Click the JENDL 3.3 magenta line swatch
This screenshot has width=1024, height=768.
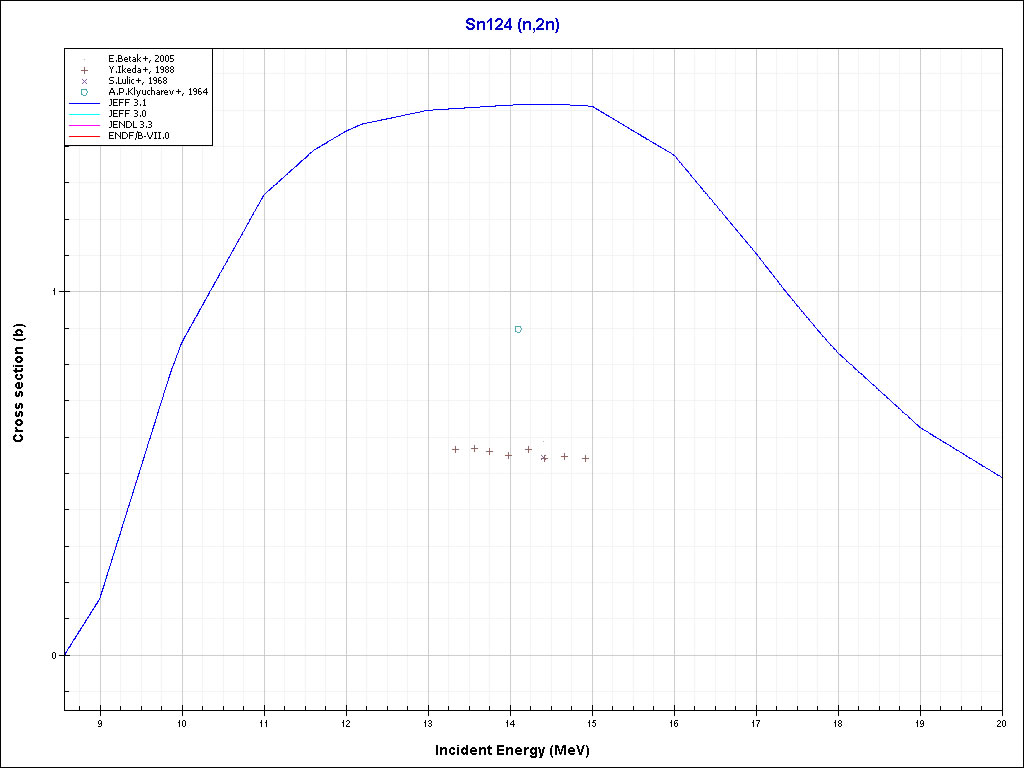pos(85,124)
